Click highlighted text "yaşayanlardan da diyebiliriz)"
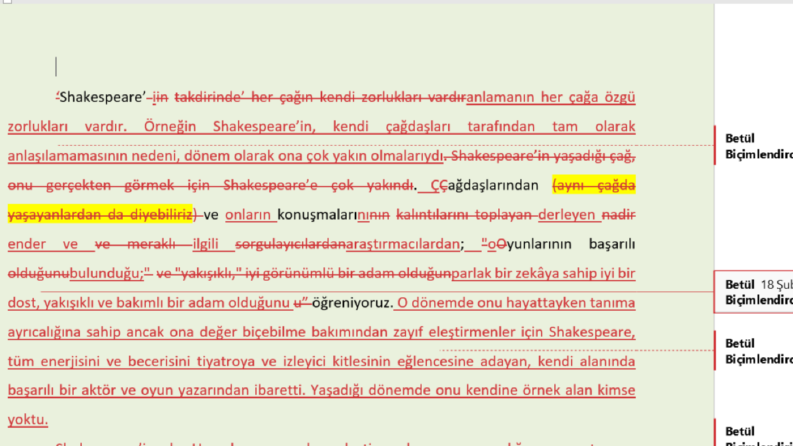 (x=103, y=215)
